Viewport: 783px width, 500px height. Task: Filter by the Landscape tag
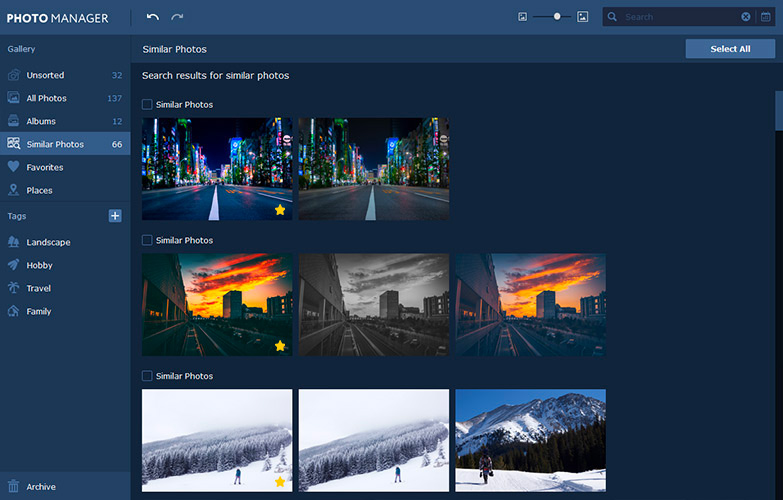(x=65, y=242)
